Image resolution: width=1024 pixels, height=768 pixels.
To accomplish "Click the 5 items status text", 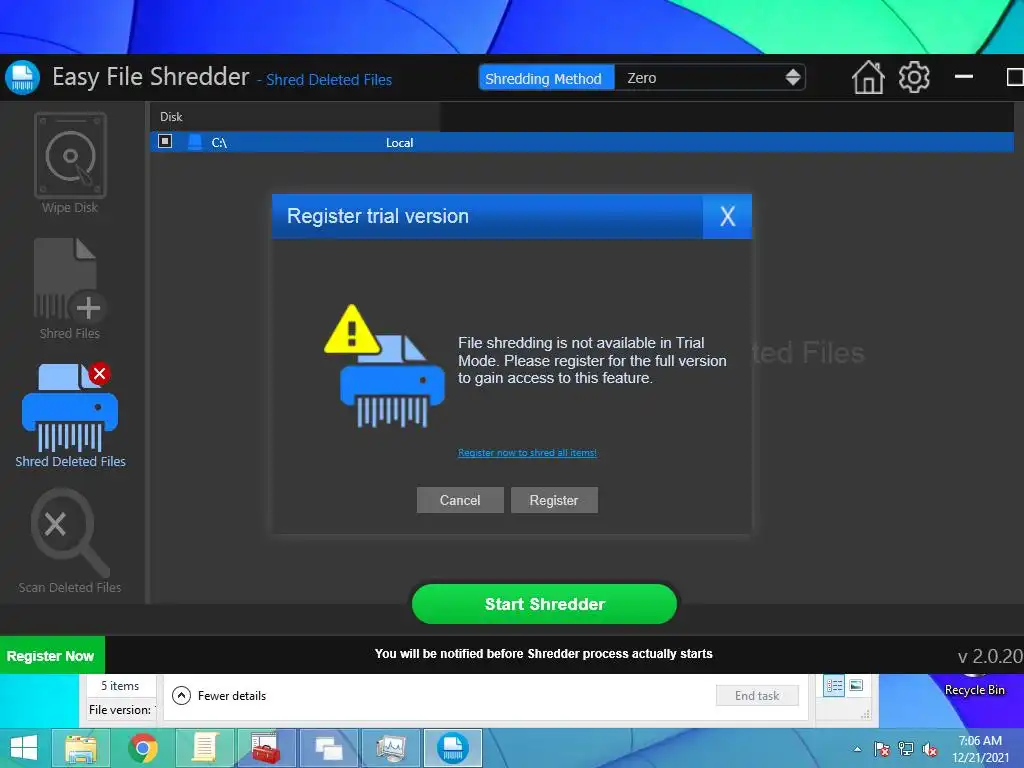I will coord(120,686).
